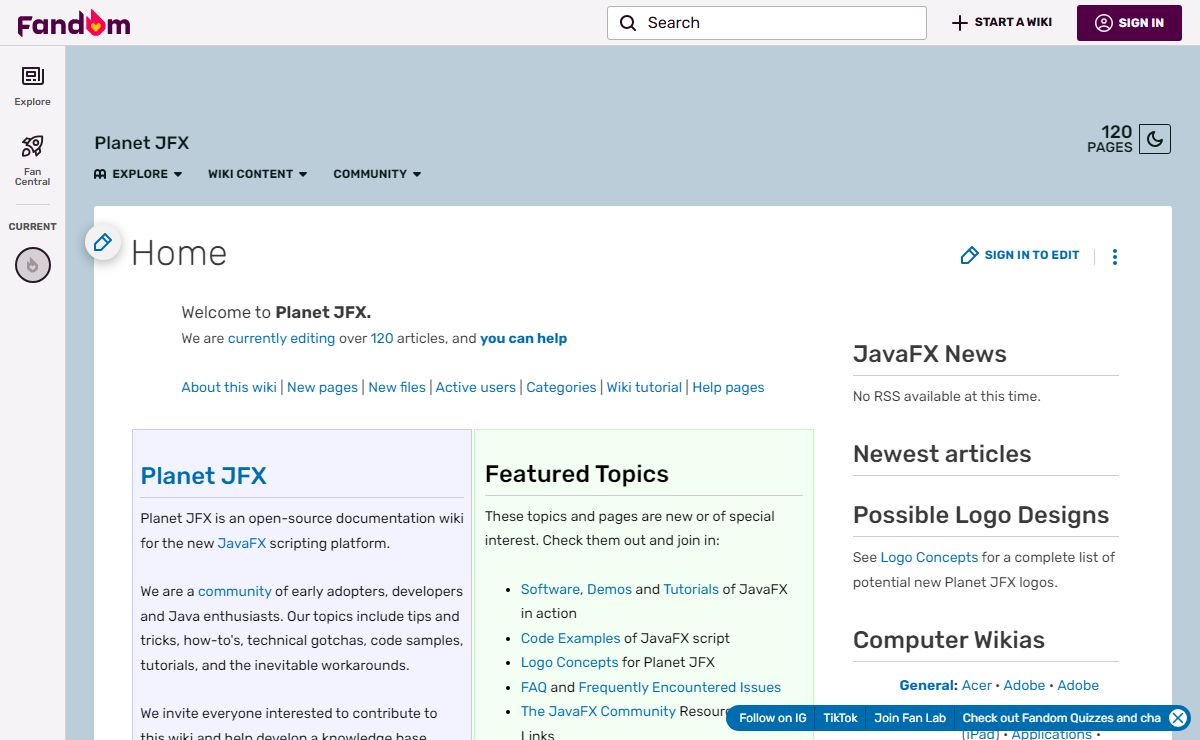Screen dimensions: 1200x740
Task: Open the Help pages link
Action: tap(728, 387)
